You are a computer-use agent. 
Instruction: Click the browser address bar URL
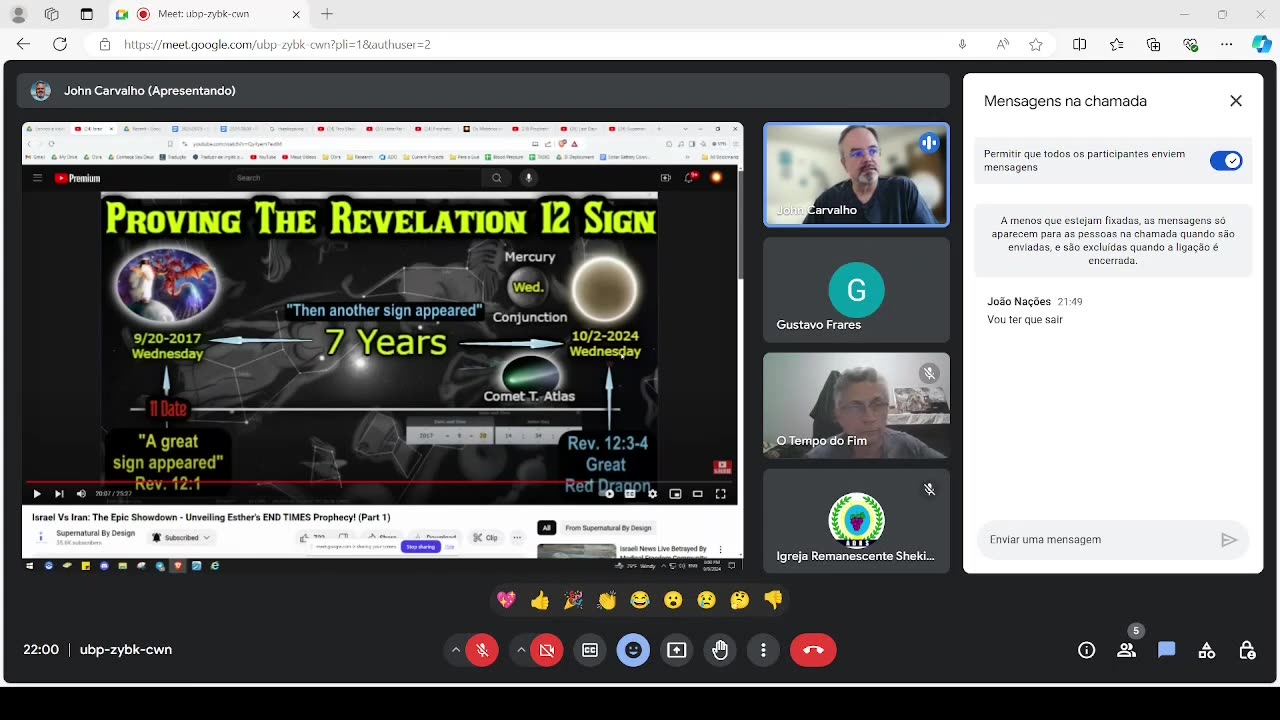click(x=277, y=44)
